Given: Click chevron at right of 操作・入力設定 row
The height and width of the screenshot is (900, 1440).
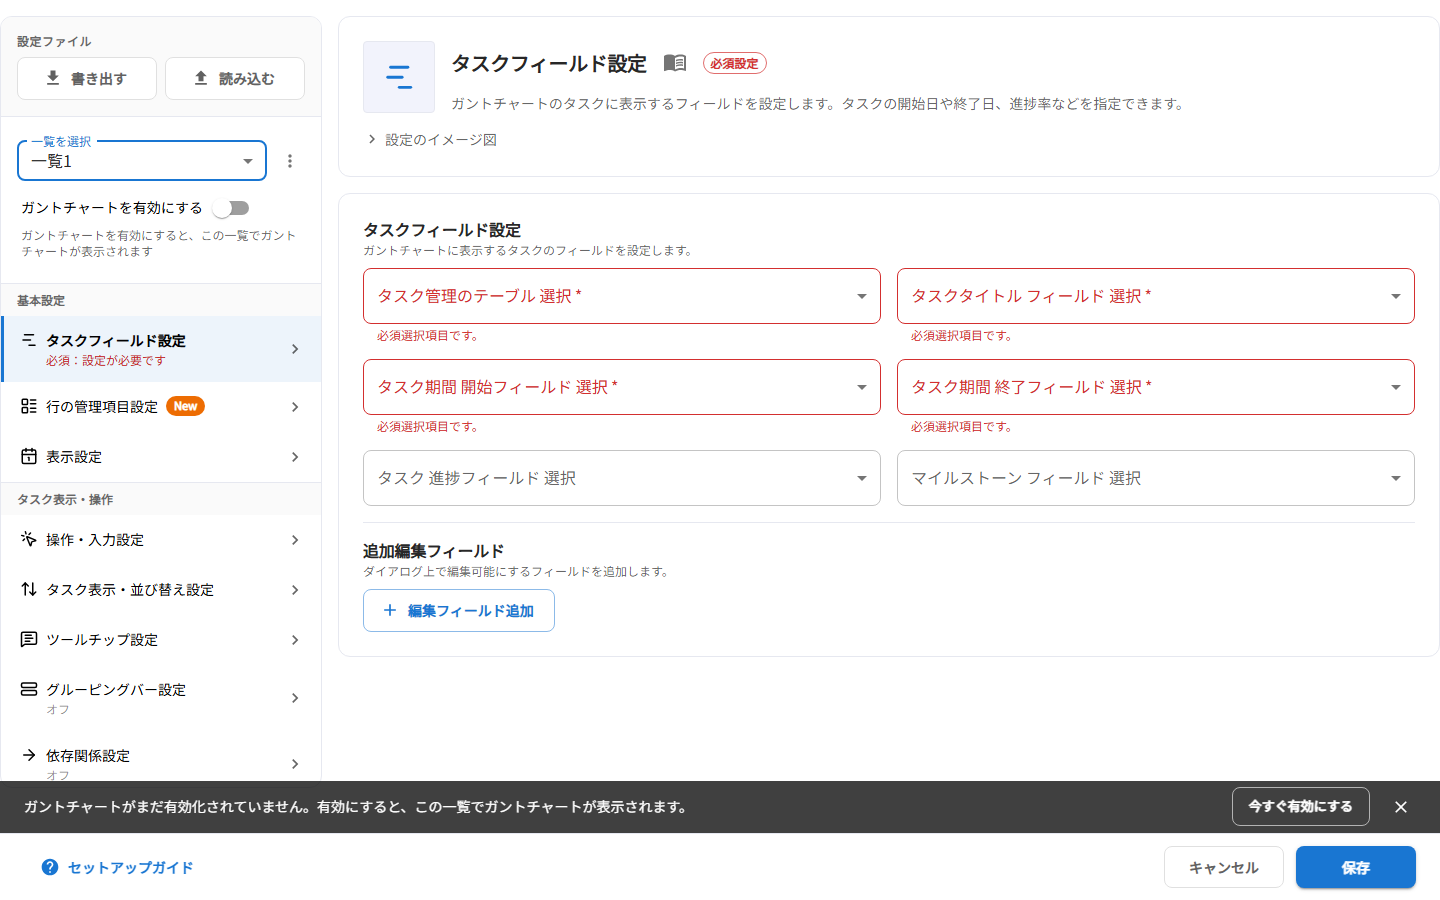Looking at the screenshot, I should [x=295, y=540].
